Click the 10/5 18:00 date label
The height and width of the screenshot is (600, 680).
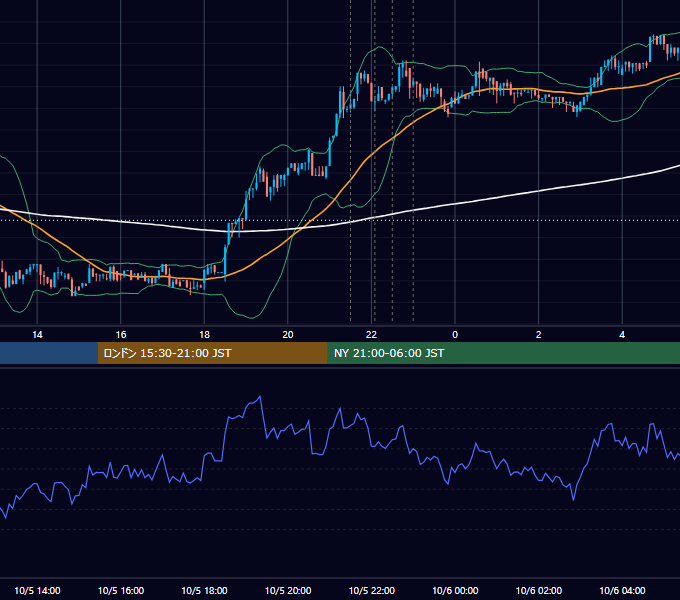click(x=204, y=590)
